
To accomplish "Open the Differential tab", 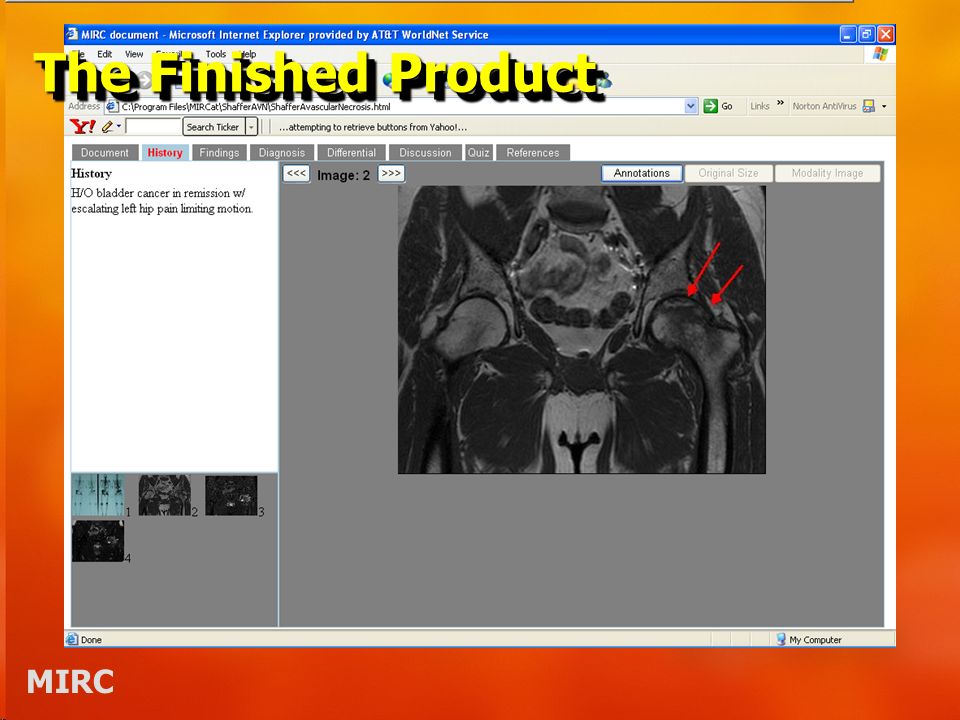I will [351, 152].
